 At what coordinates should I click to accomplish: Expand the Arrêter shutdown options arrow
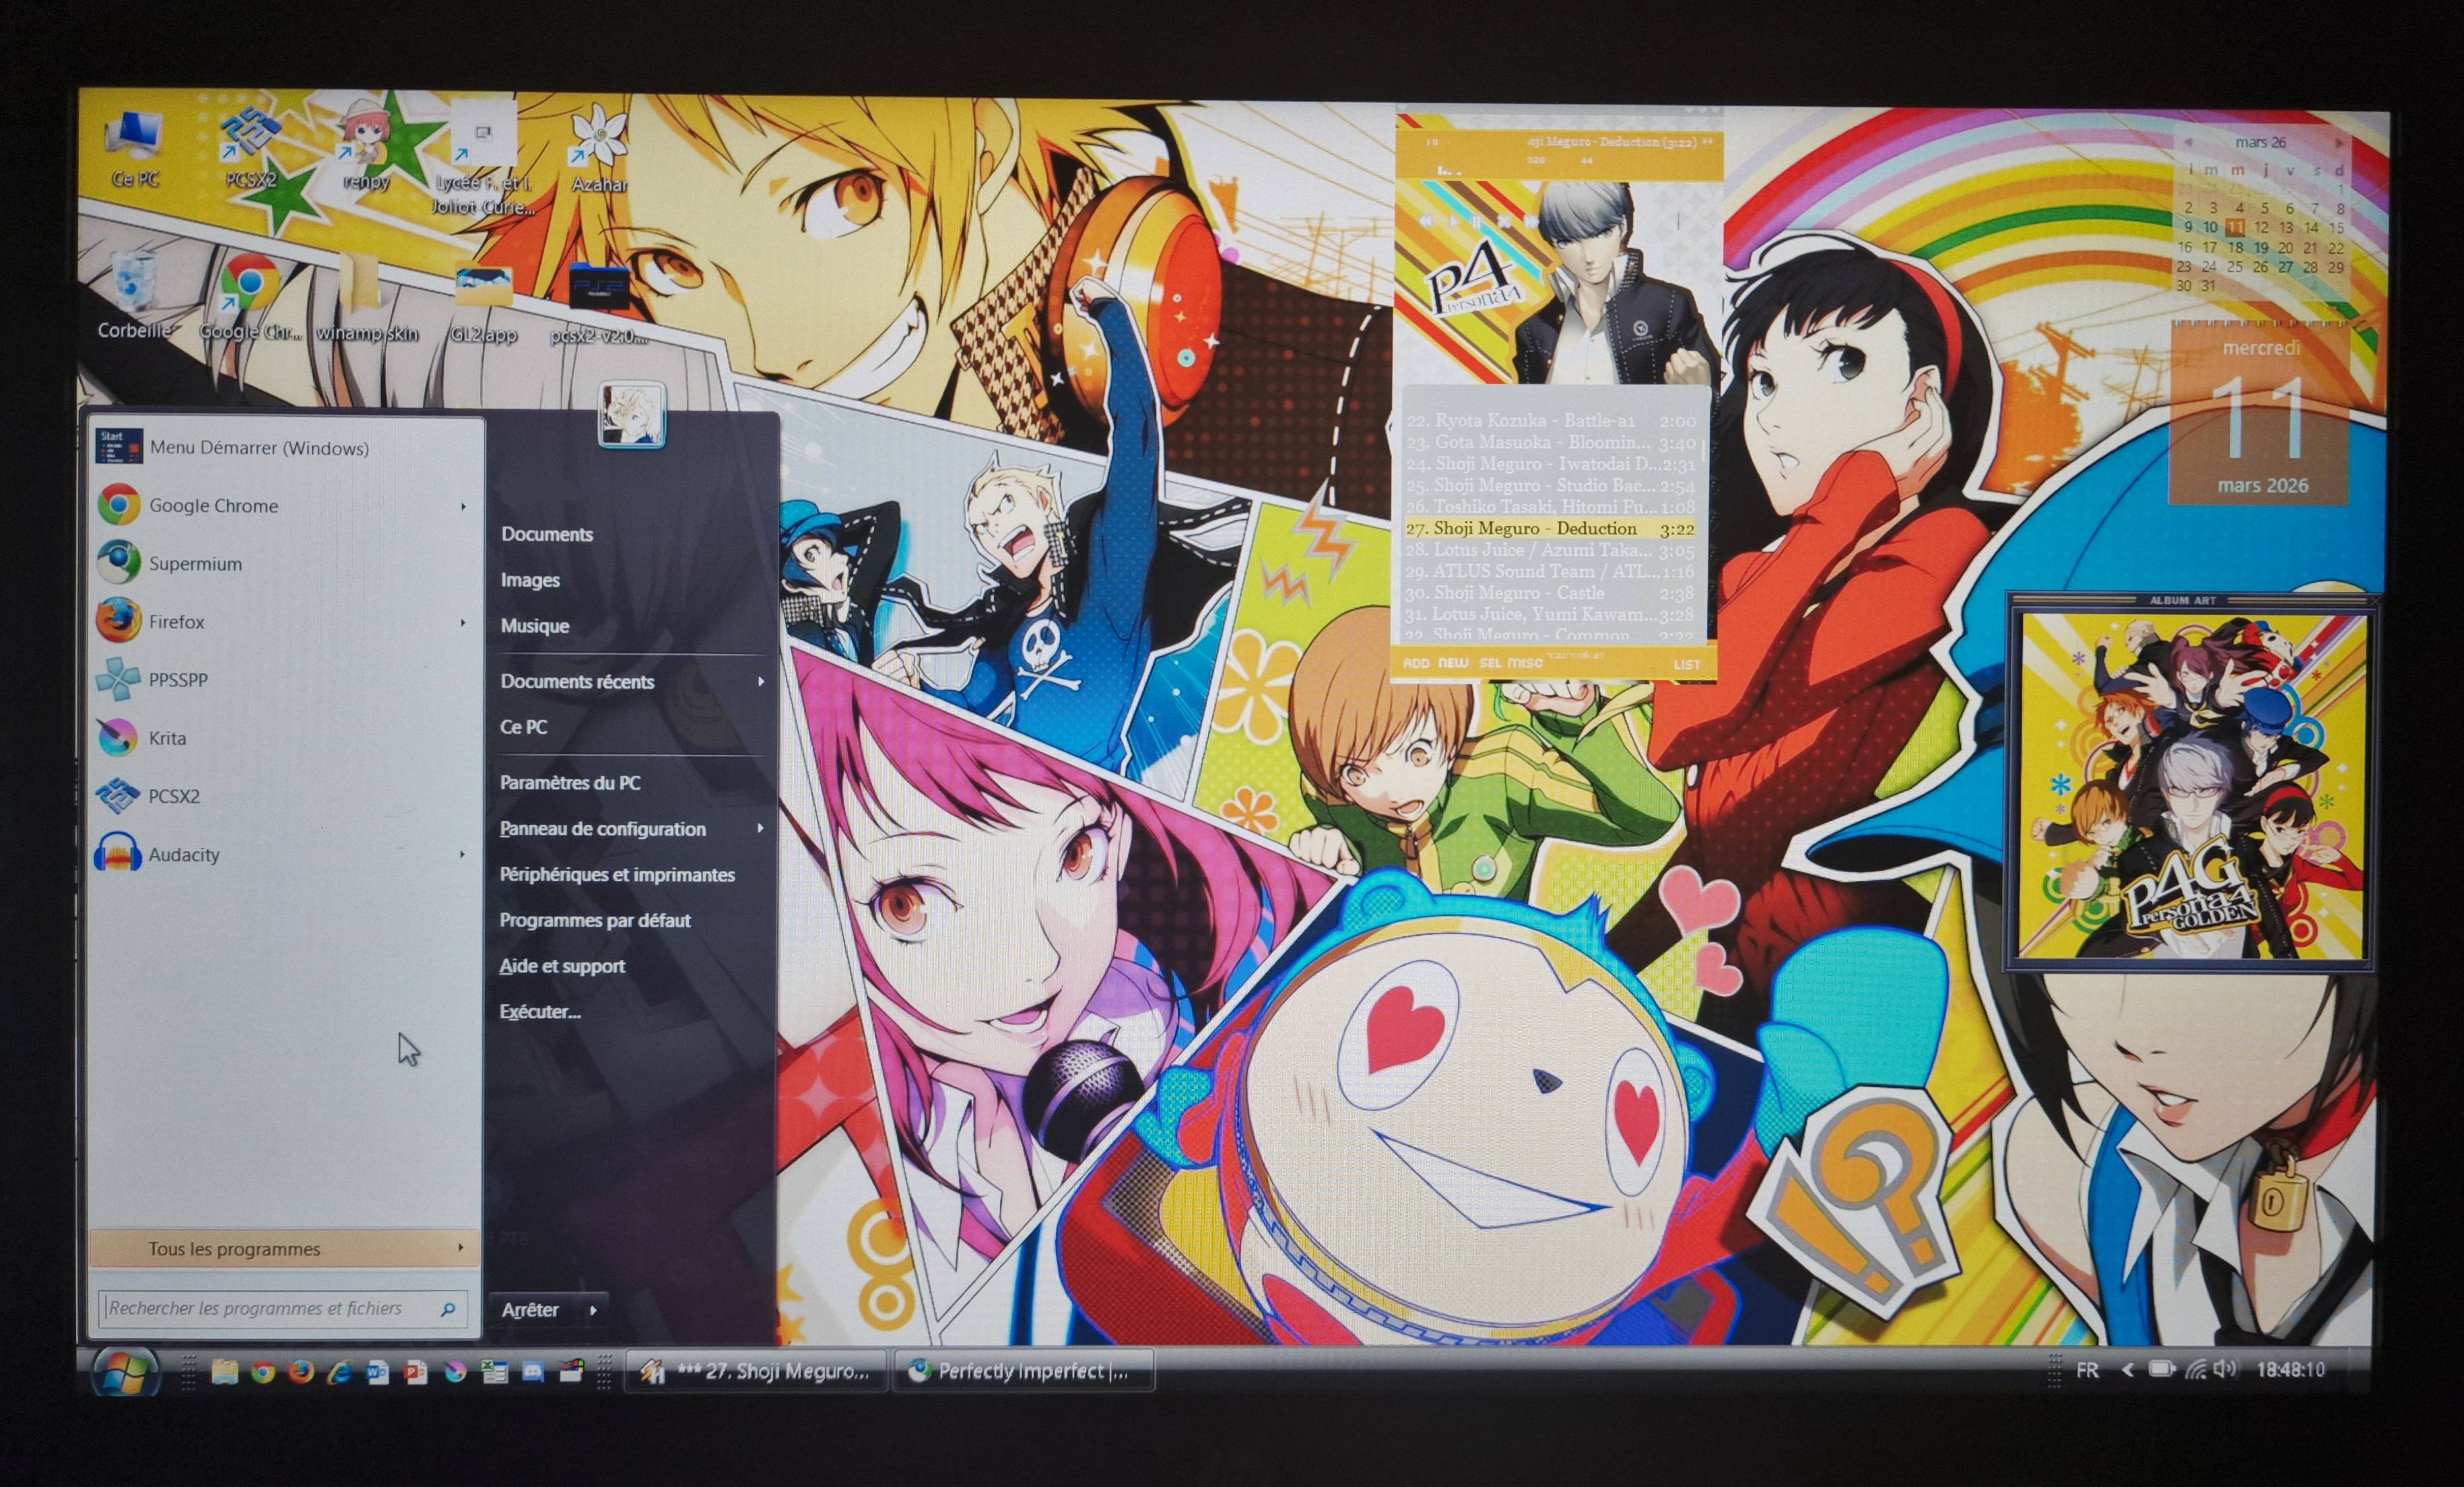[x=594, y=1310]
